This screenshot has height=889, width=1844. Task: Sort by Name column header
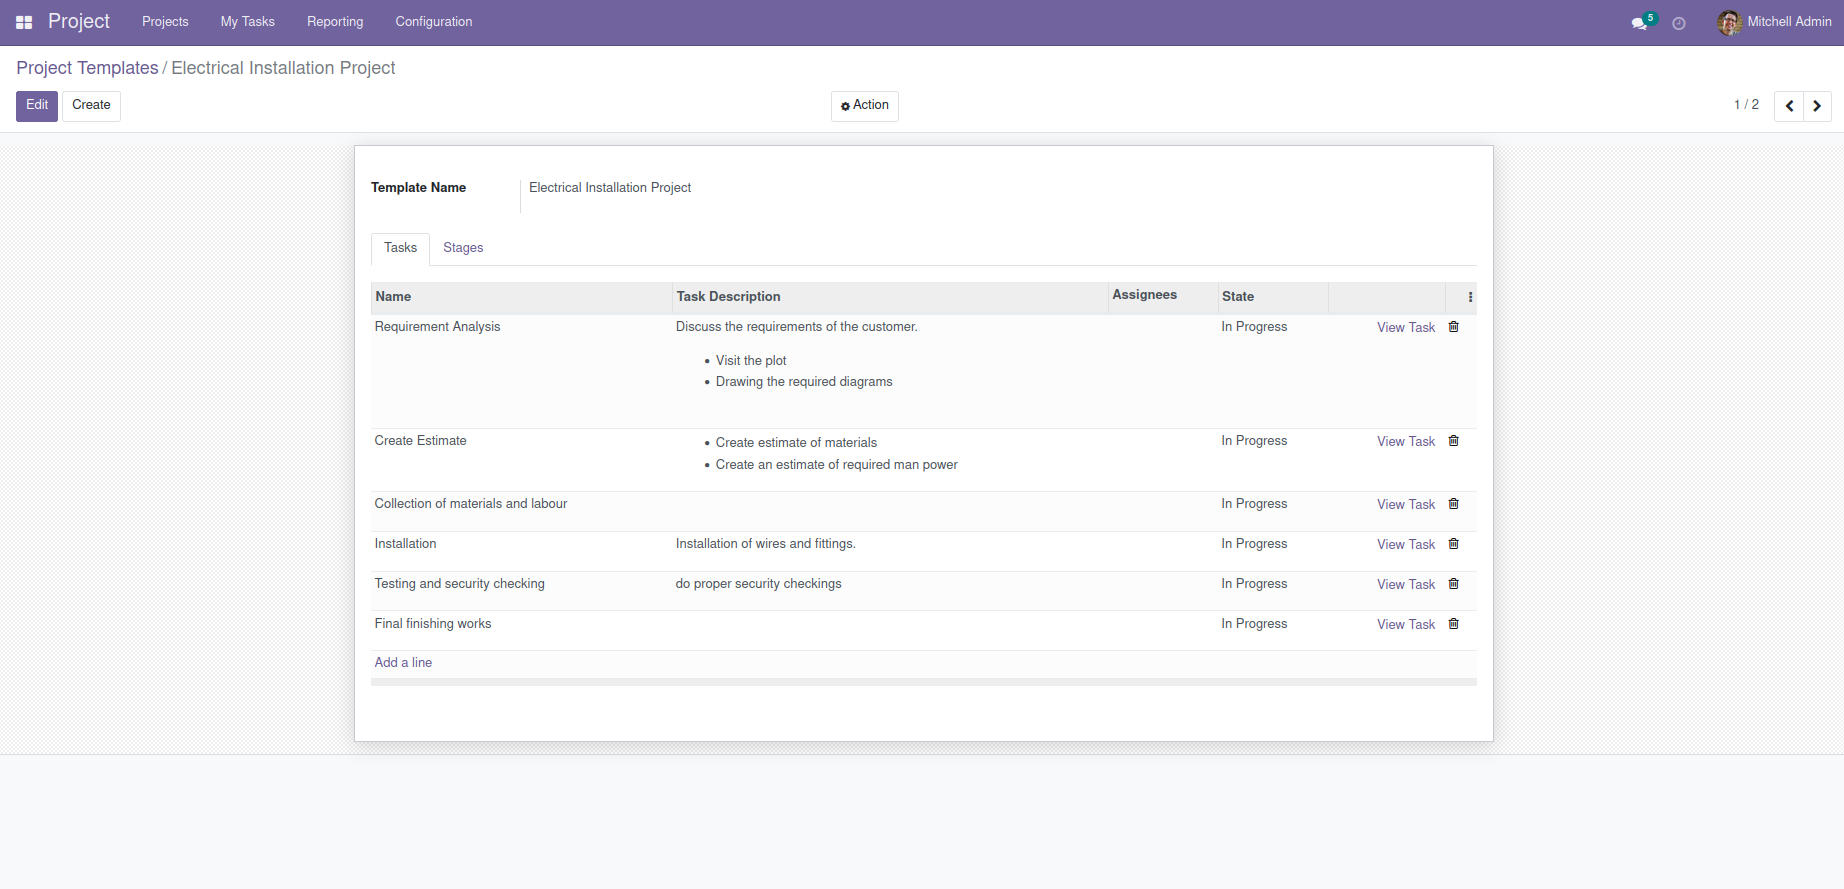[x=521, y=297]
